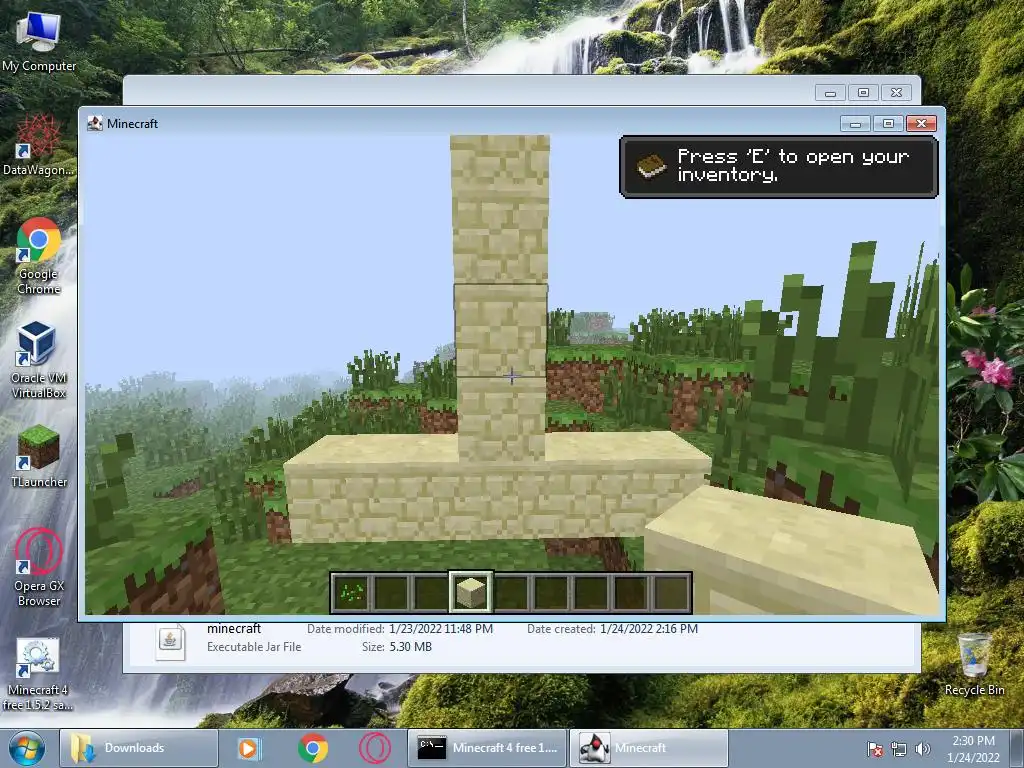Screen dimensions: 1024x768
Task: Open the Minecraft 4 free 1.5.2 shortcut
Action: tap(39, 675)
